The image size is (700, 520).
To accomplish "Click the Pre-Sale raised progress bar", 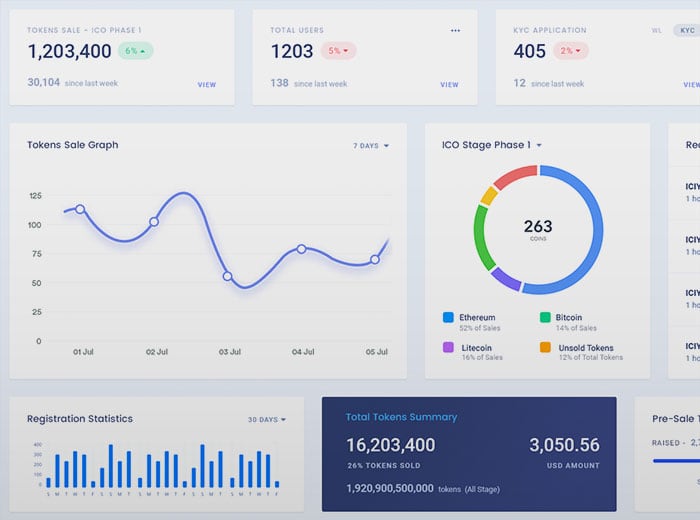I will (676, 461).
